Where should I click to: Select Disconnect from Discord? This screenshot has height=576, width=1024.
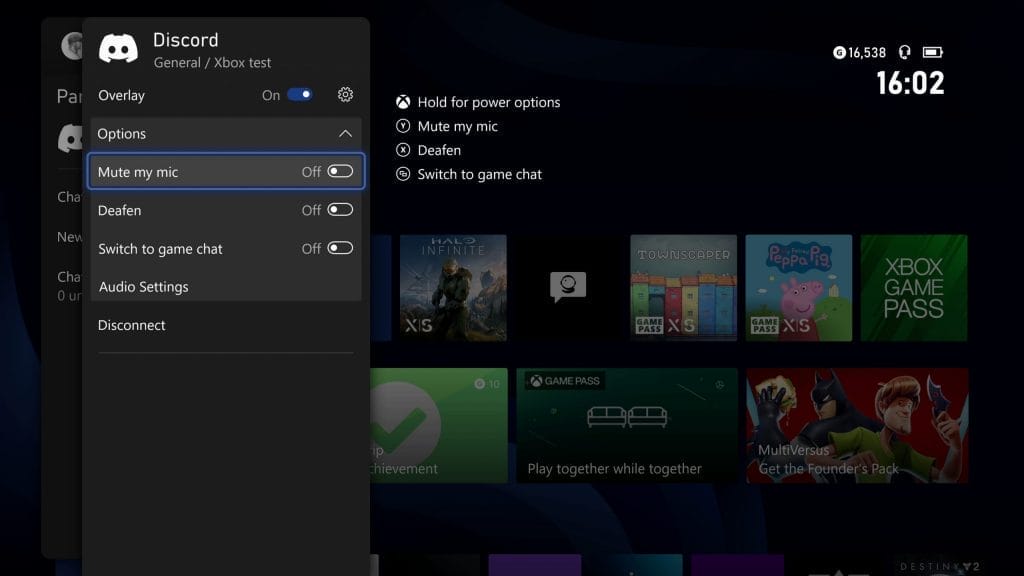(x=132, y=325)
